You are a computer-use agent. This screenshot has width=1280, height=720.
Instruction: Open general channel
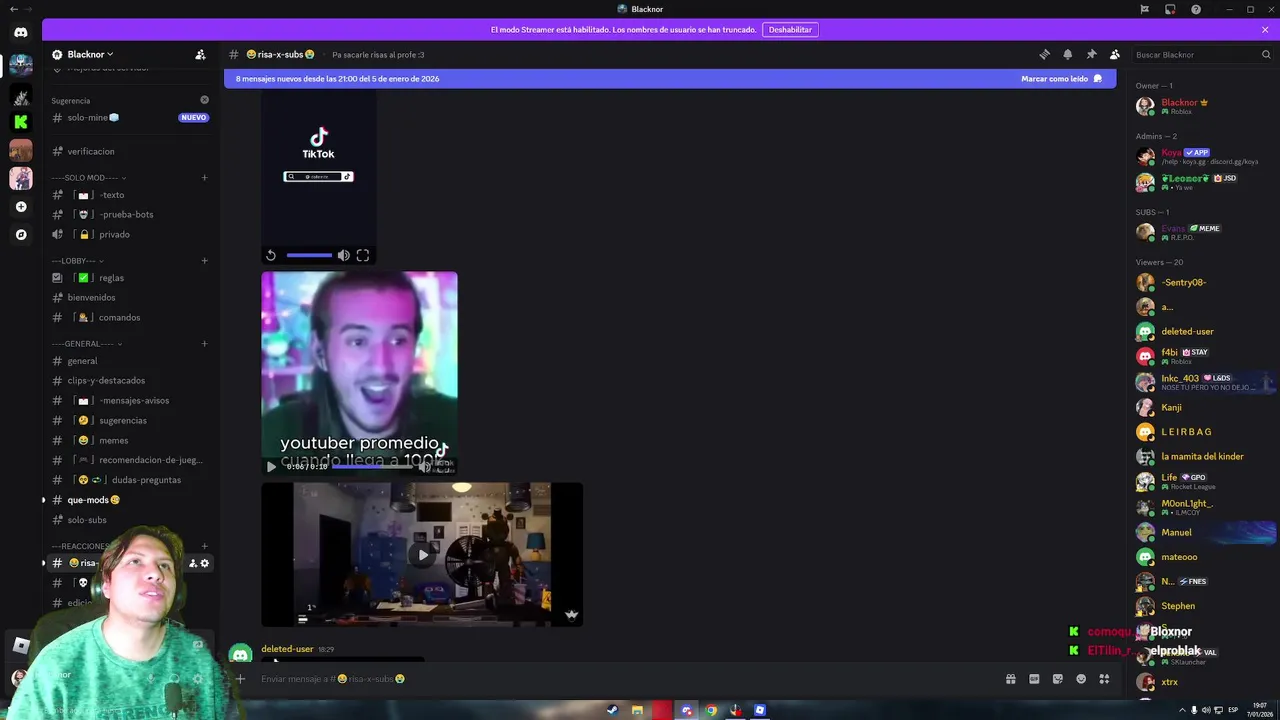[x=130, y=361]
